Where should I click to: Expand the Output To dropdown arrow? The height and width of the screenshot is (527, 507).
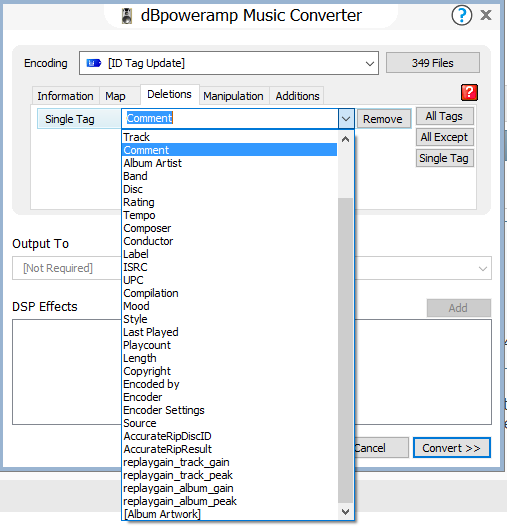(x=483, y=269)
